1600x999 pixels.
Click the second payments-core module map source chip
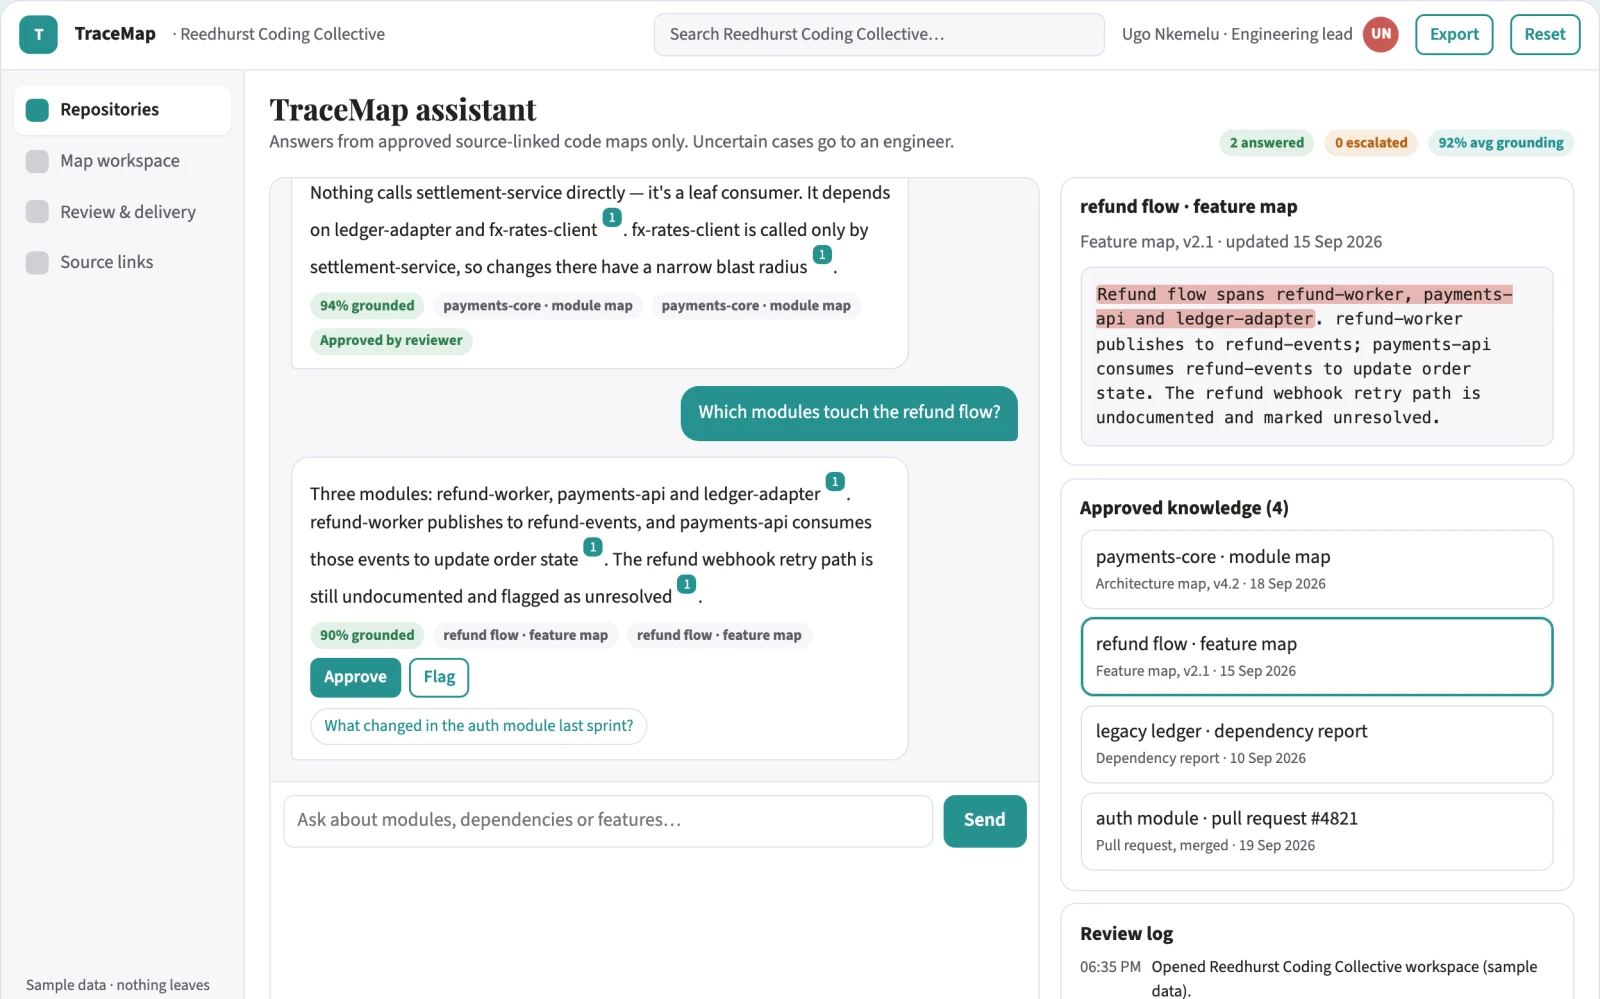(x=756, y=306)
